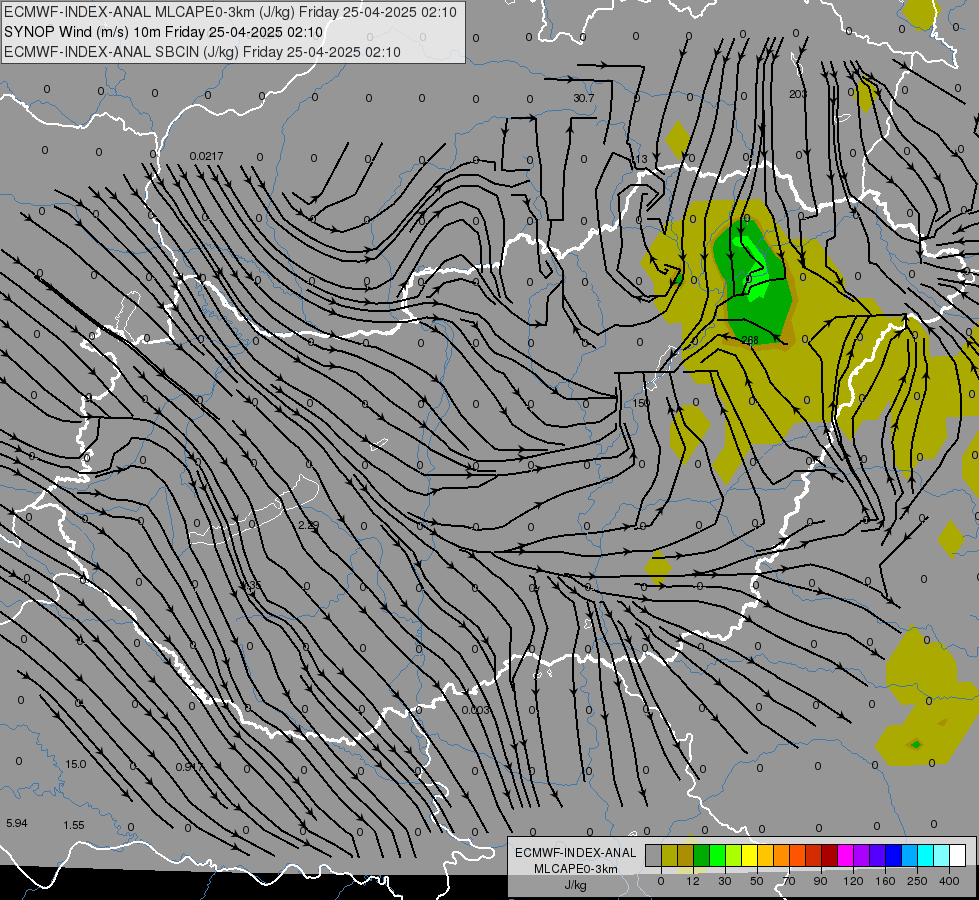The width and height of the screenshot is (979, 900).
Task: Click the olive swatch in the legend
Action: [x=670, y=855]
